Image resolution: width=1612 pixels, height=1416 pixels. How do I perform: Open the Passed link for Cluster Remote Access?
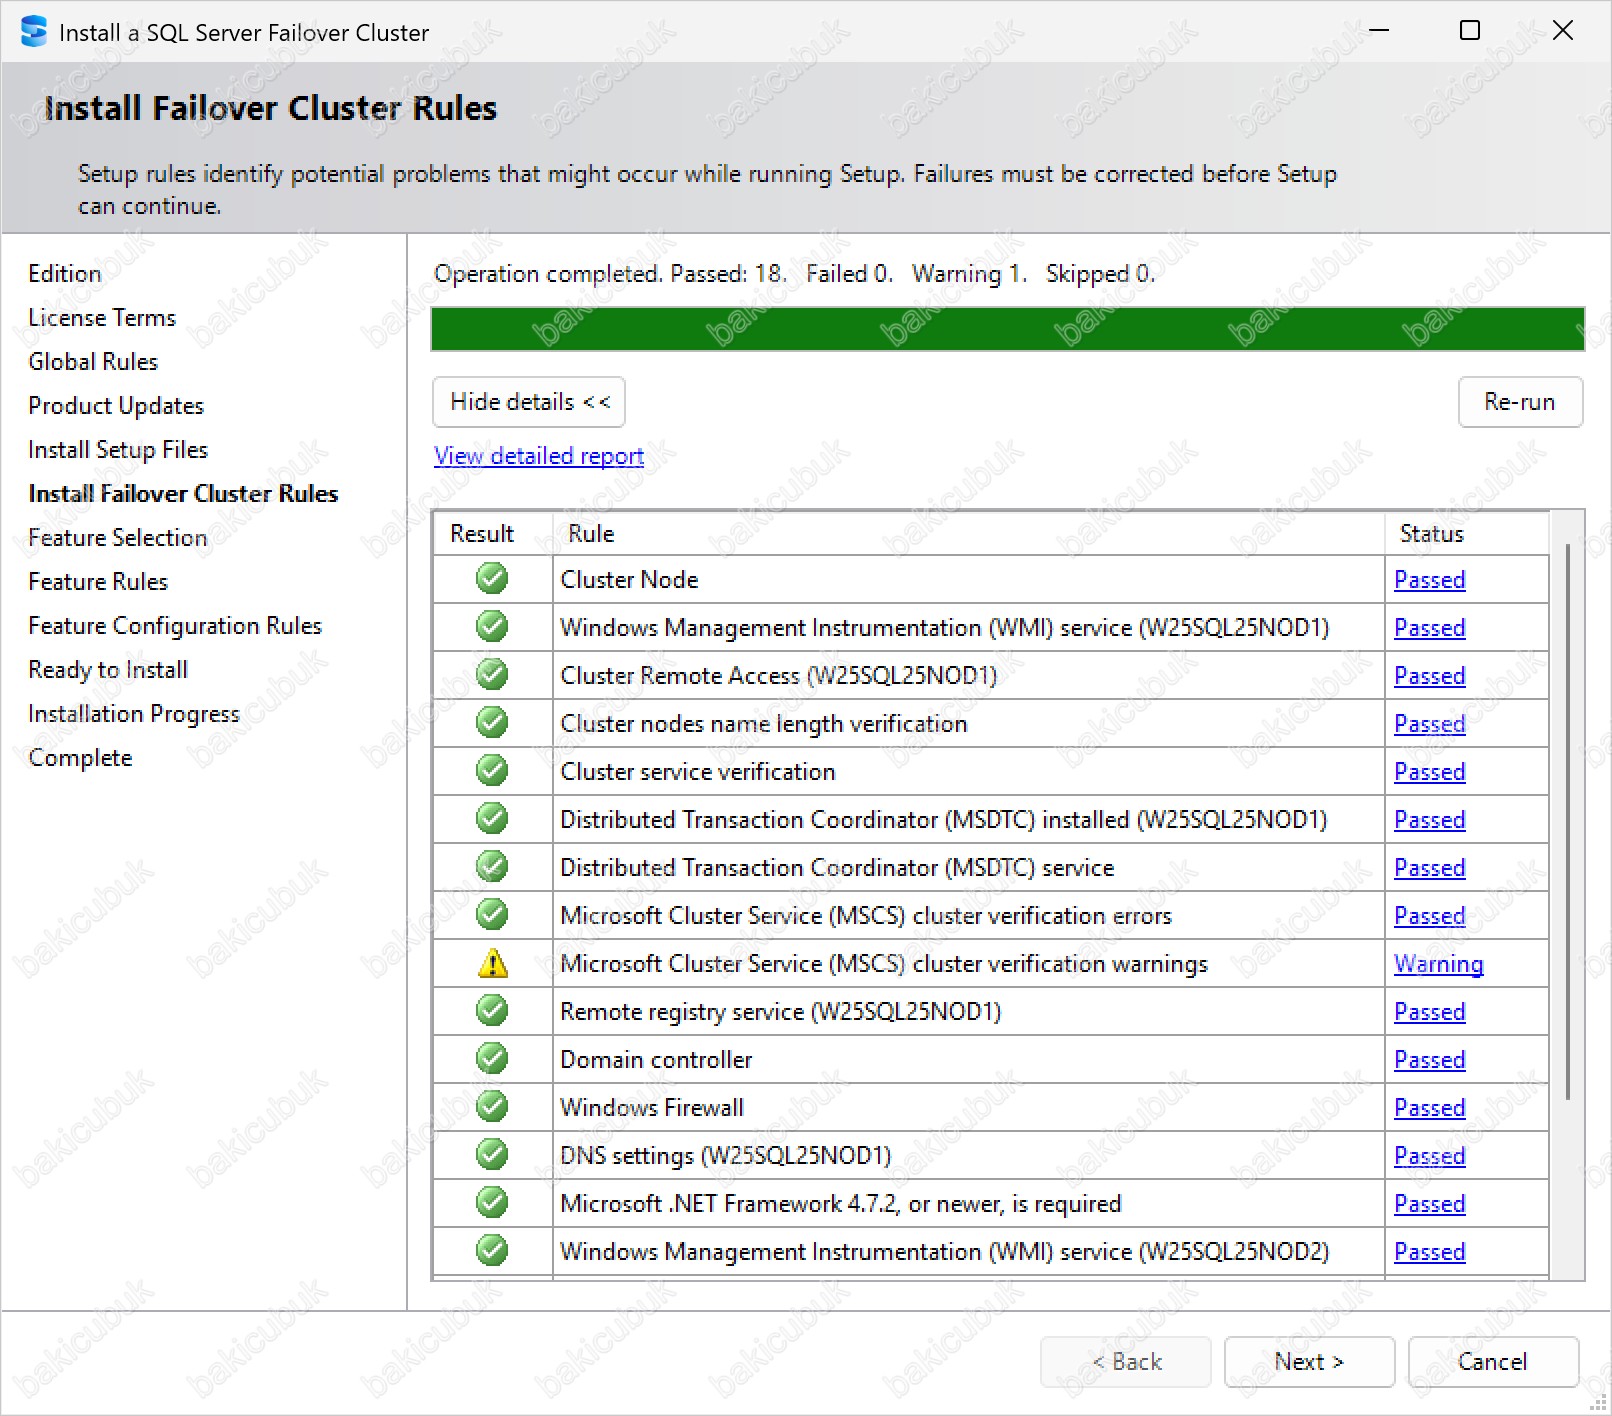click(x=1429, y=676)
